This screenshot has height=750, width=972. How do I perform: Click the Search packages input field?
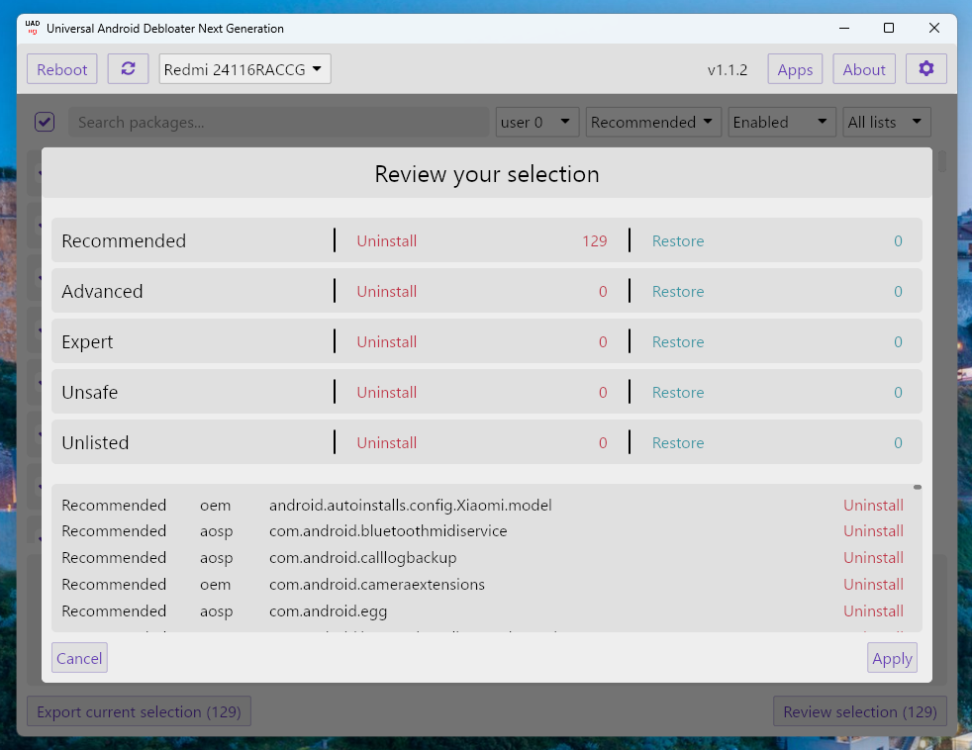coord(280,122)
